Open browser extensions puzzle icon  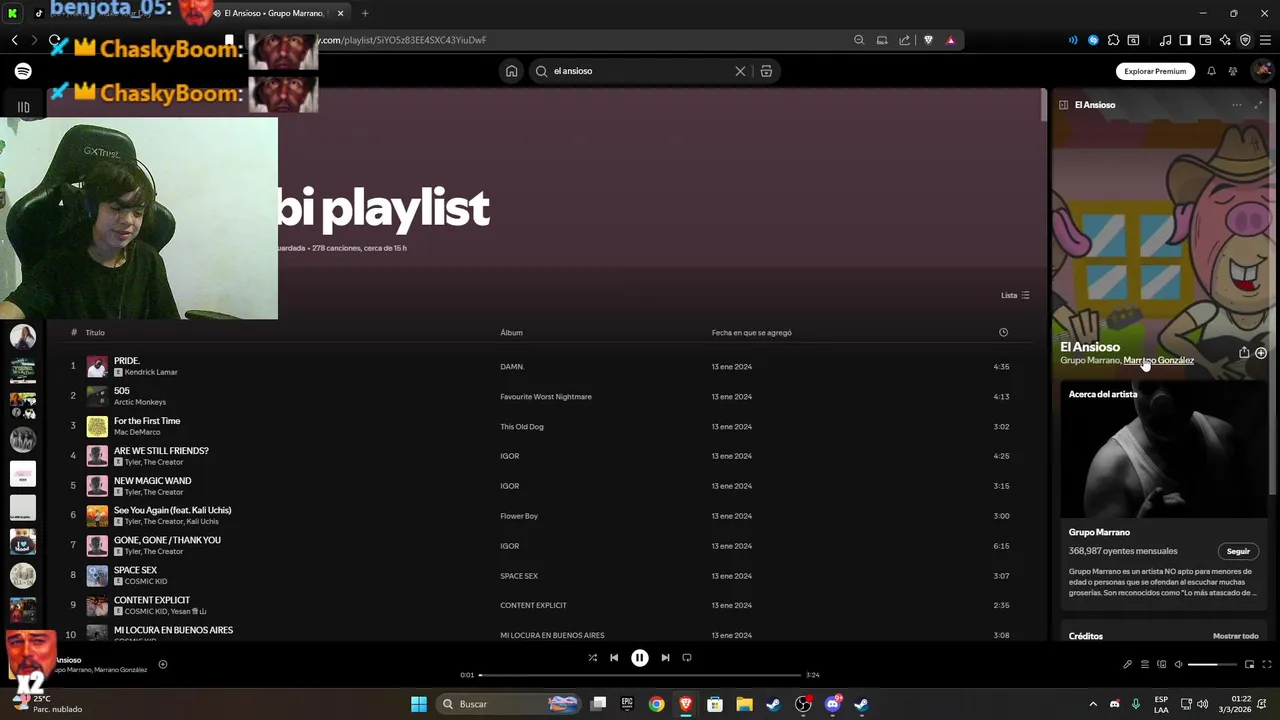(x=1113, y=40)
